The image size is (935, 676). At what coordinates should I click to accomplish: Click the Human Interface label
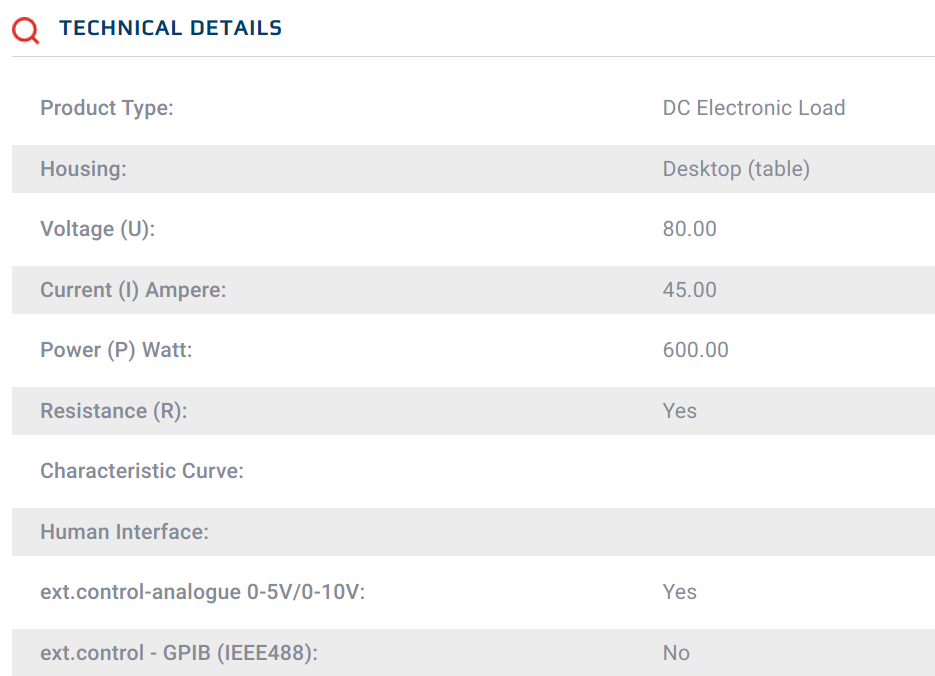coord(124,532)
